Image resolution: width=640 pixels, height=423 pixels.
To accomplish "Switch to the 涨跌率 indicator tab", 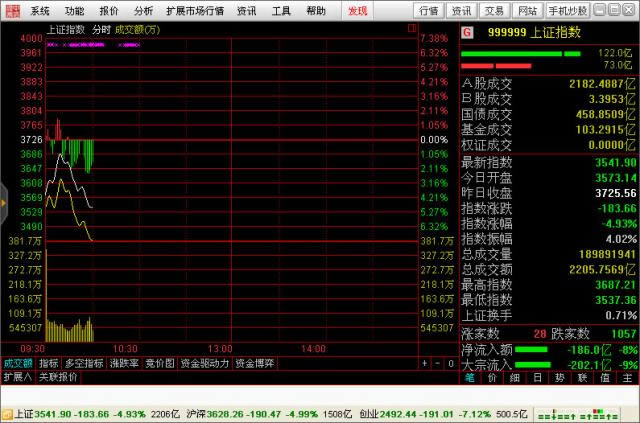I will tap(124, 363).
